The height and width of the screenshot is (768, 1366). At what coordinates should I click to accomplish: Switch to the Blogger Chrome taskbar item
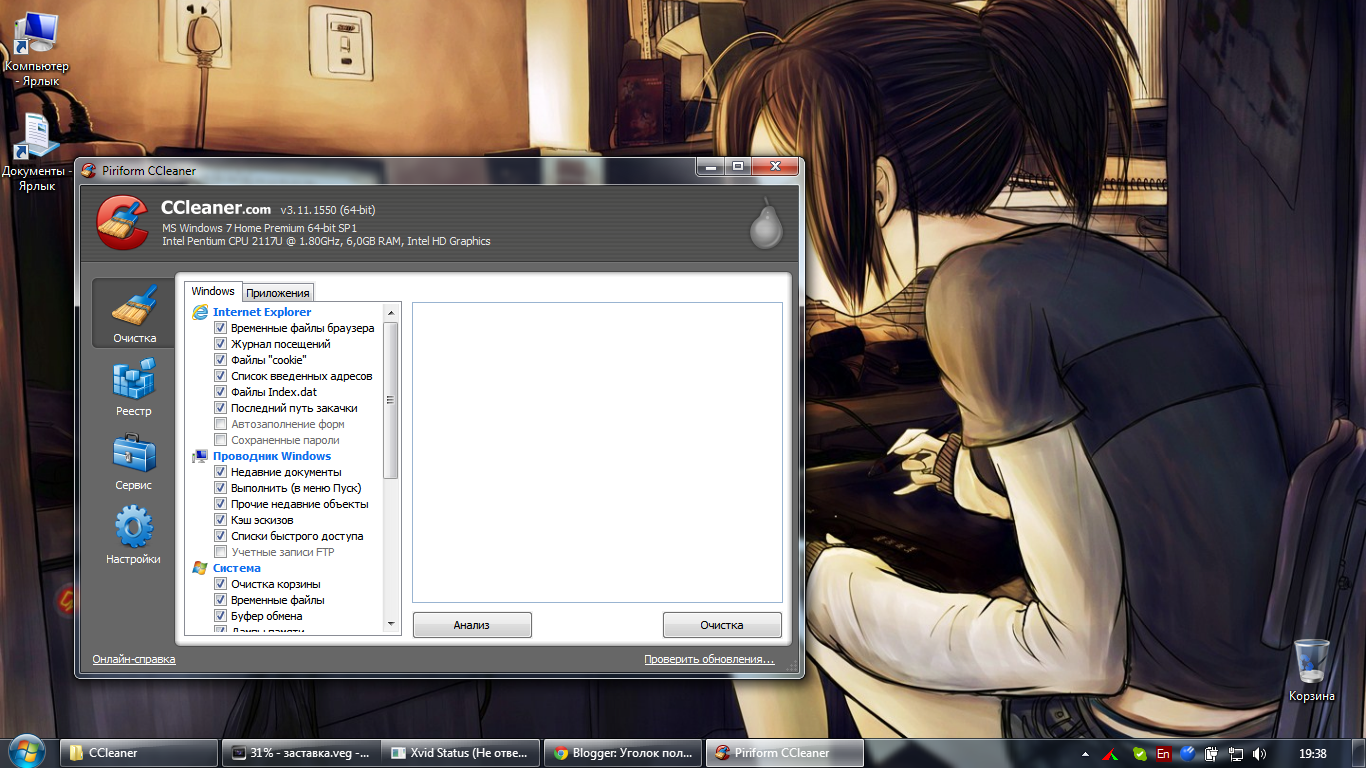point(624,753)
